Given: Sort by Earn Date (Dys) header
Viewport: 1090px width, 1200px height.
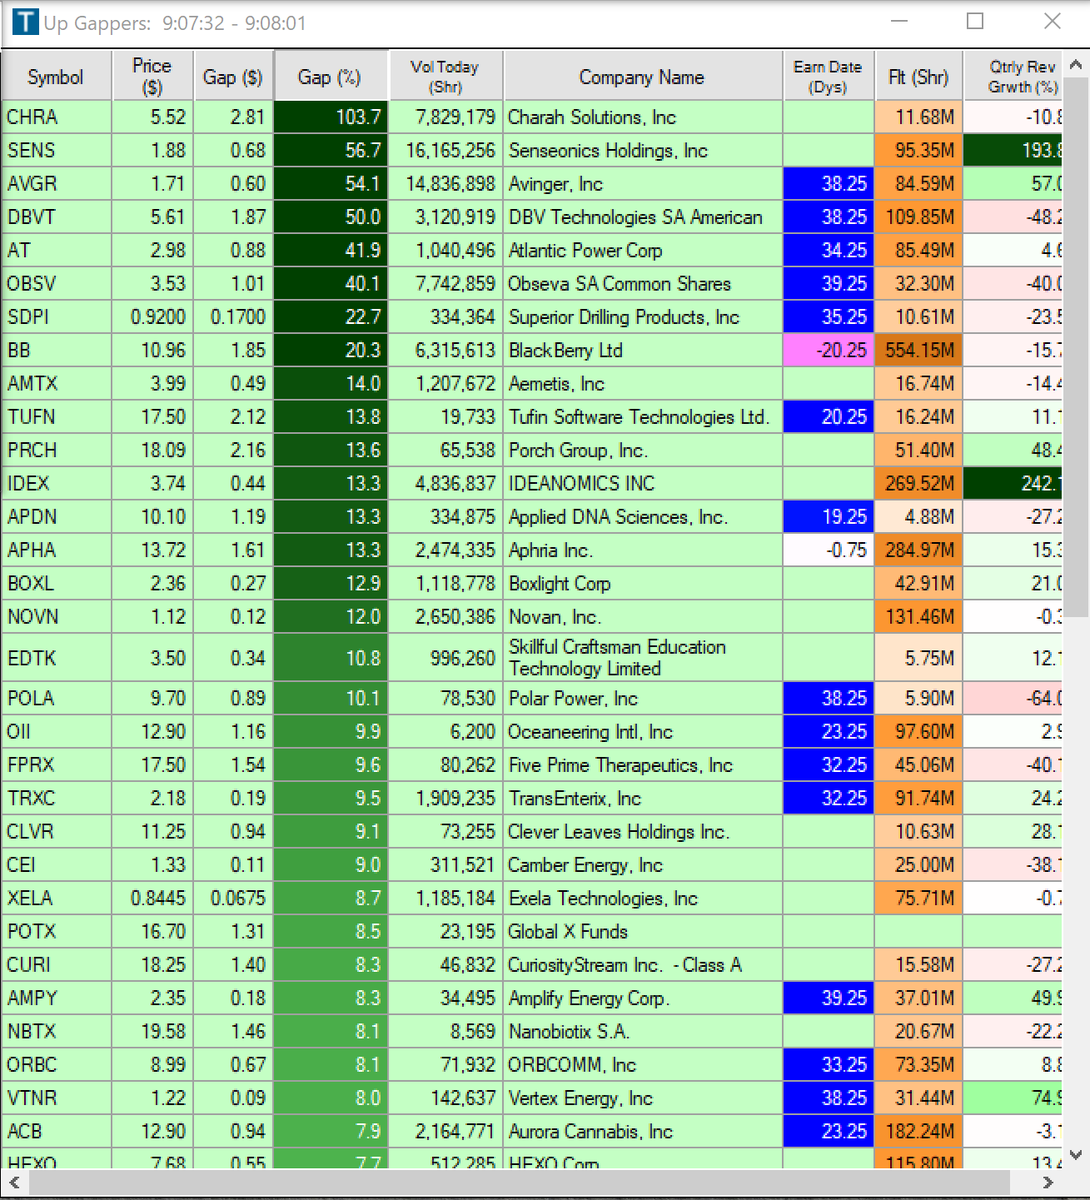Looking at the screenshot, I should pos(828,77).
